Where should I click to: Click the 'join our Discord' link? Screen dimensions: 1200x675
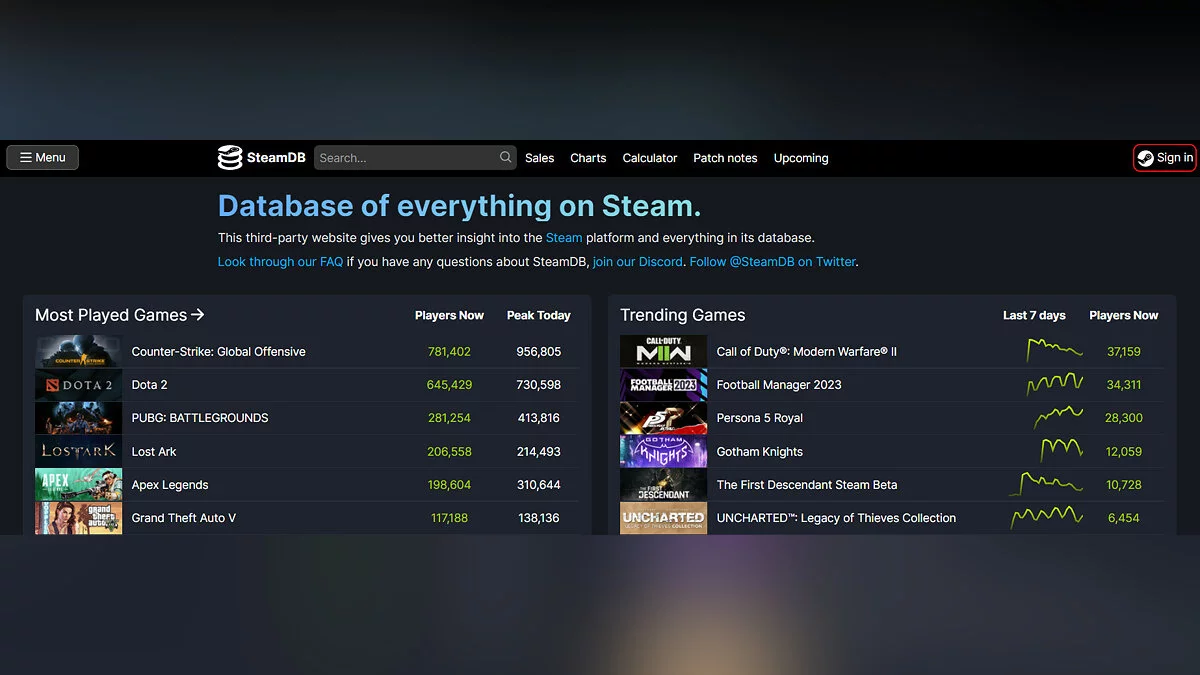638,262
